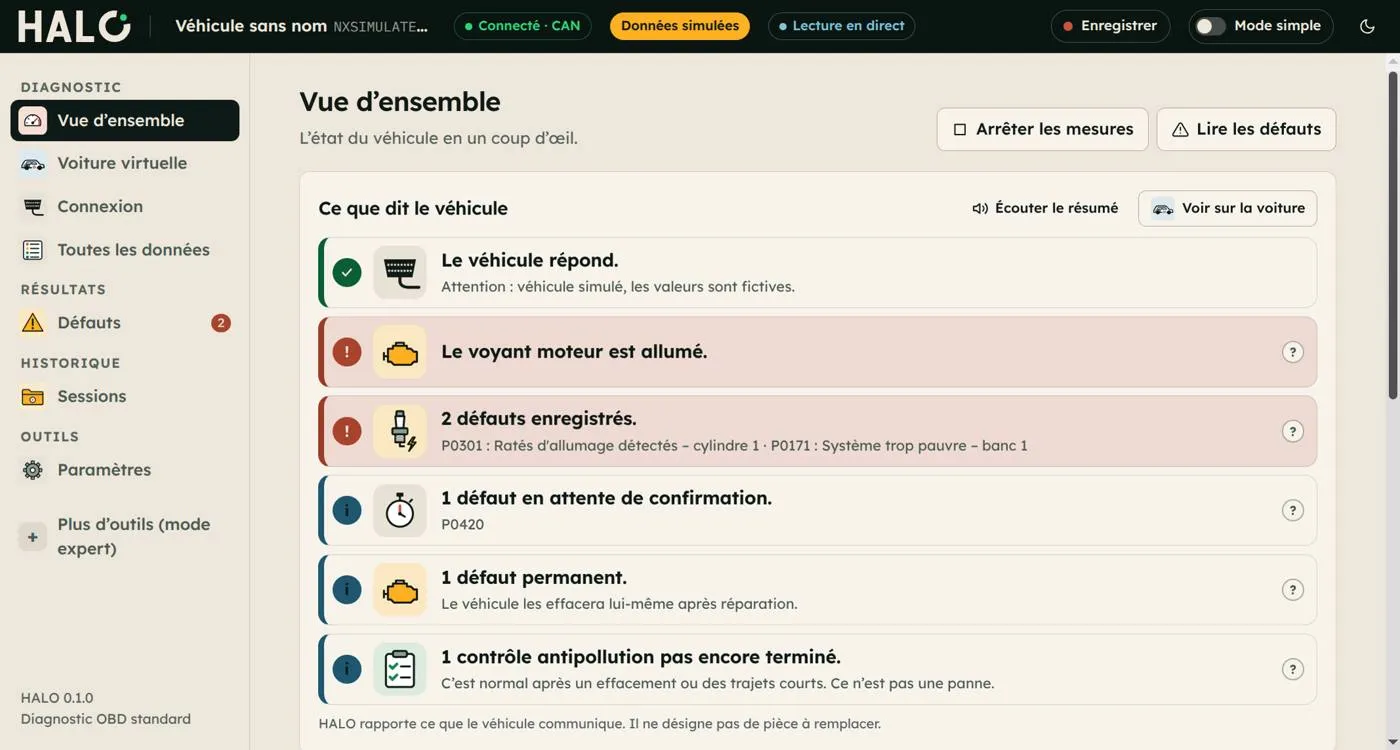Click the Toutes les données list icon
This screenshot has height=750, width=1400.
[x=33, y=250]
